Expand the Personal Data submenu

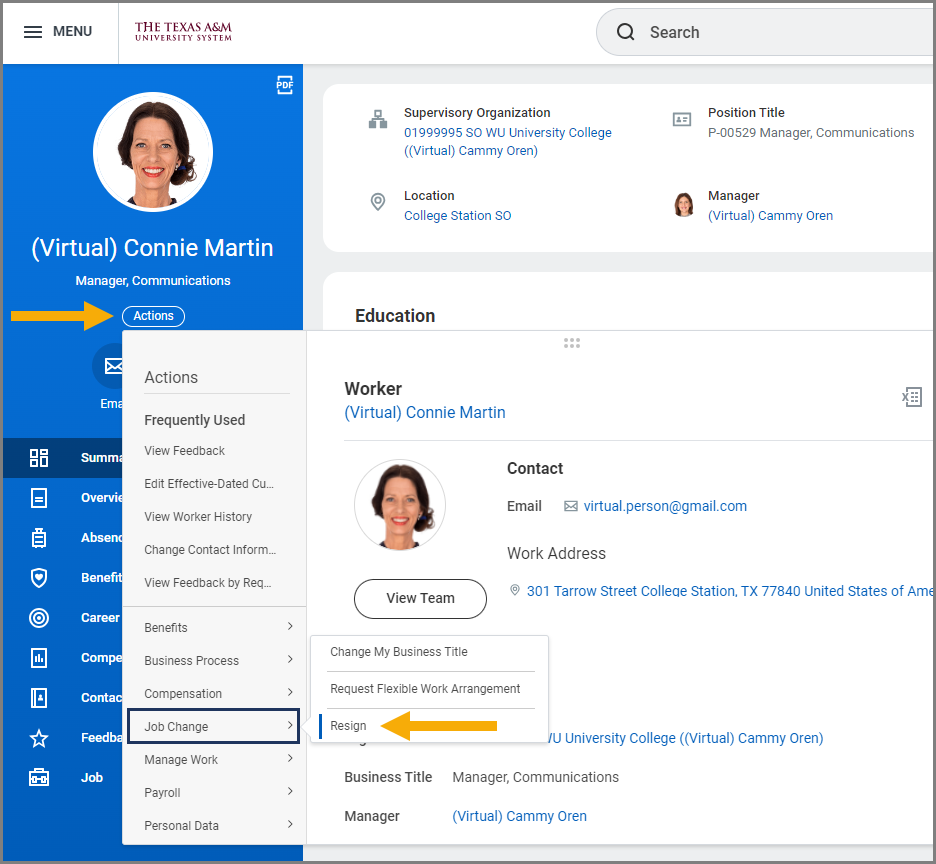click(214, 825)
